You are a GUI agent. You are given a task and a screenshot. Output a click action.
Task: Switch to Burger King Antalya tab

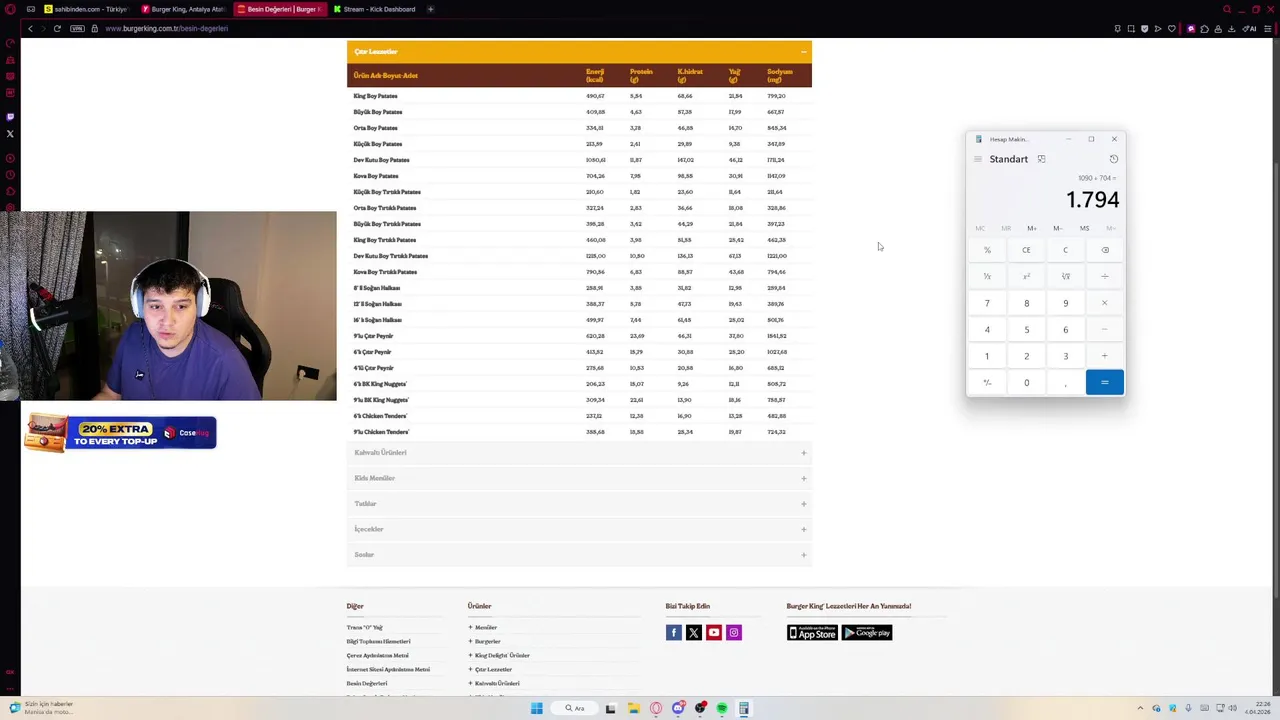pos(183,9)
